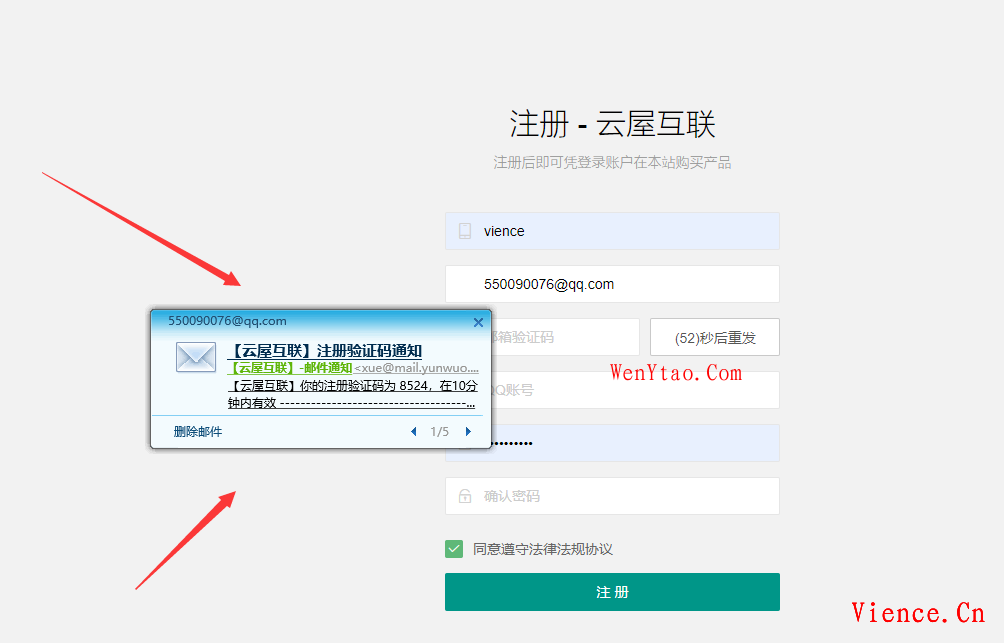Screen dimensions: 1004x643
Task: Open the mail body preview with code 8524
Action: [x=353, y=395]
